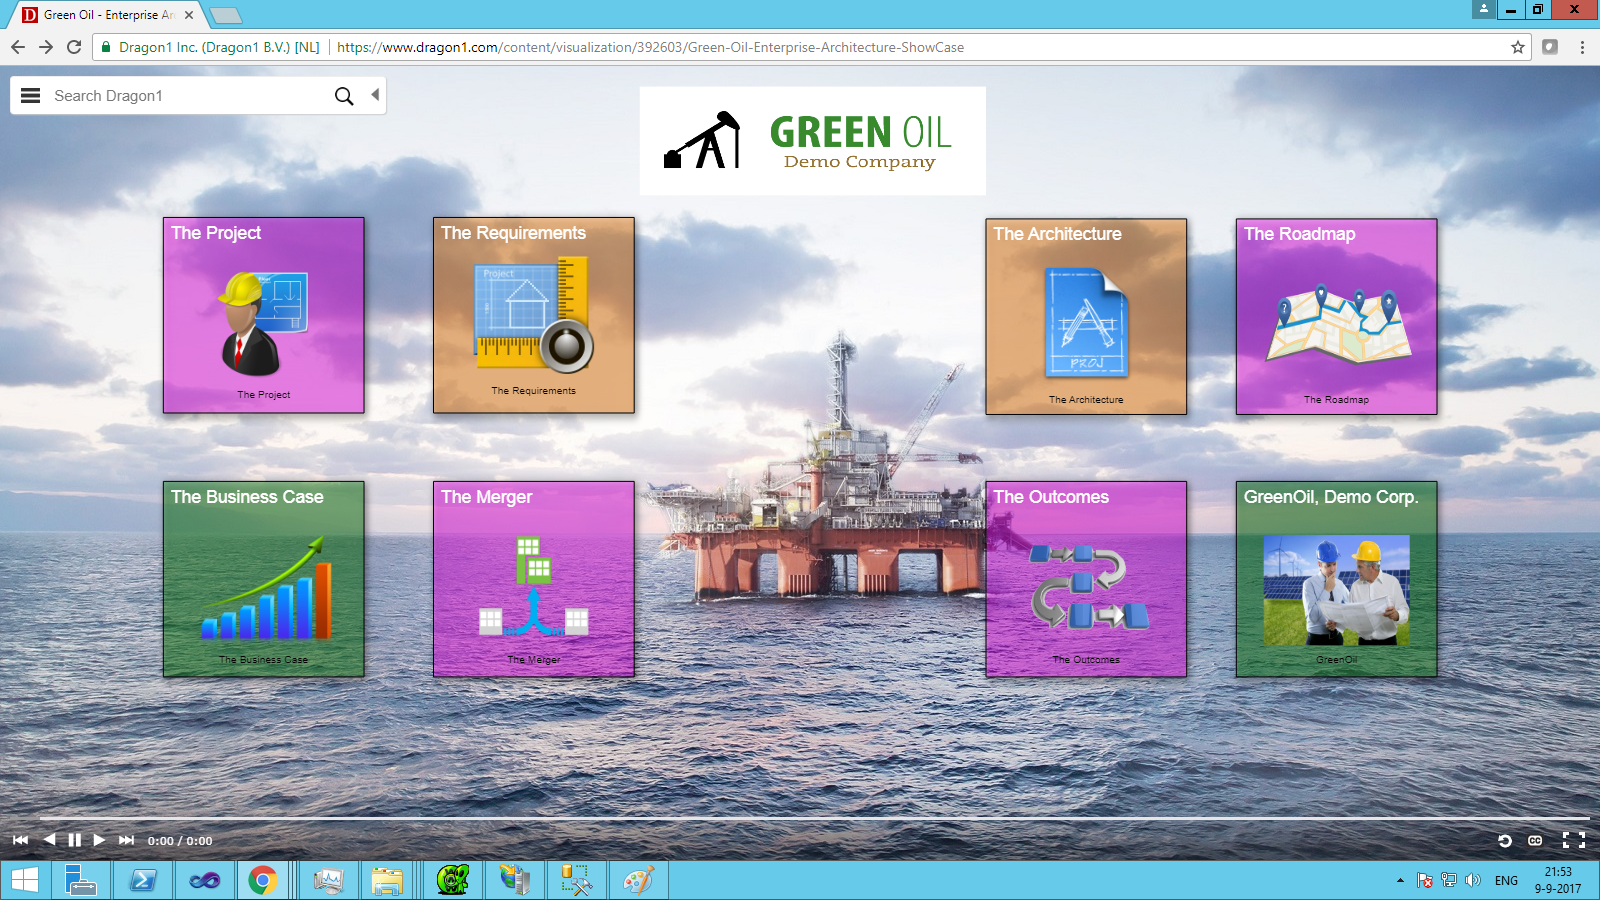This screenshot has width=1600, height=900.
Task: Open The Roadmap map tile
Action: point(1336,316)
